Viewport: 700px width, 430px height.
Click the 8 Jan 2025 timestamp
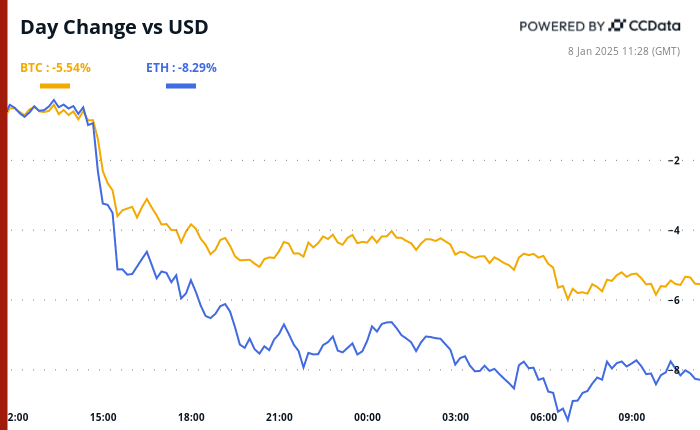pyautogui.click(x=634, y=50)
